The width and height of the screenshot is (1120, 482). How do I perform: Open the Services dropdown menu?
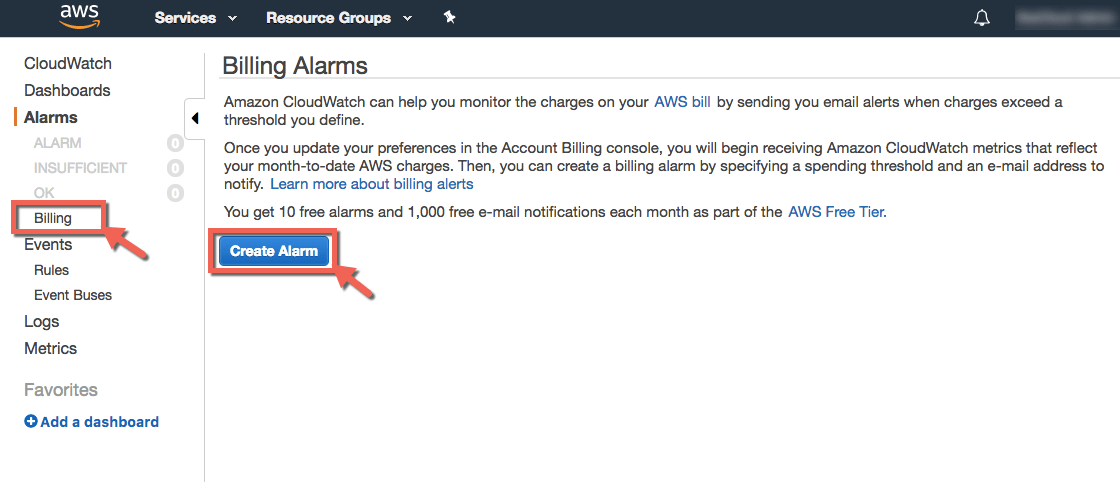tap(196, 18)
